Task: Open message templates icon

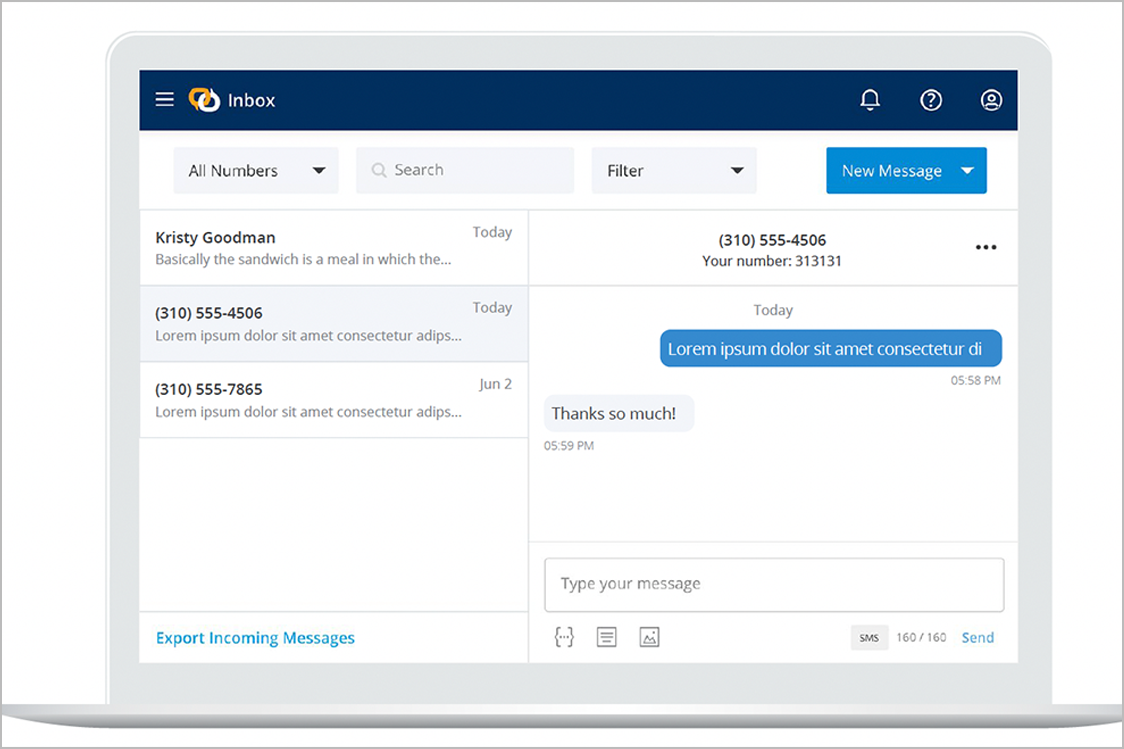Action: (x=606, y=636)
